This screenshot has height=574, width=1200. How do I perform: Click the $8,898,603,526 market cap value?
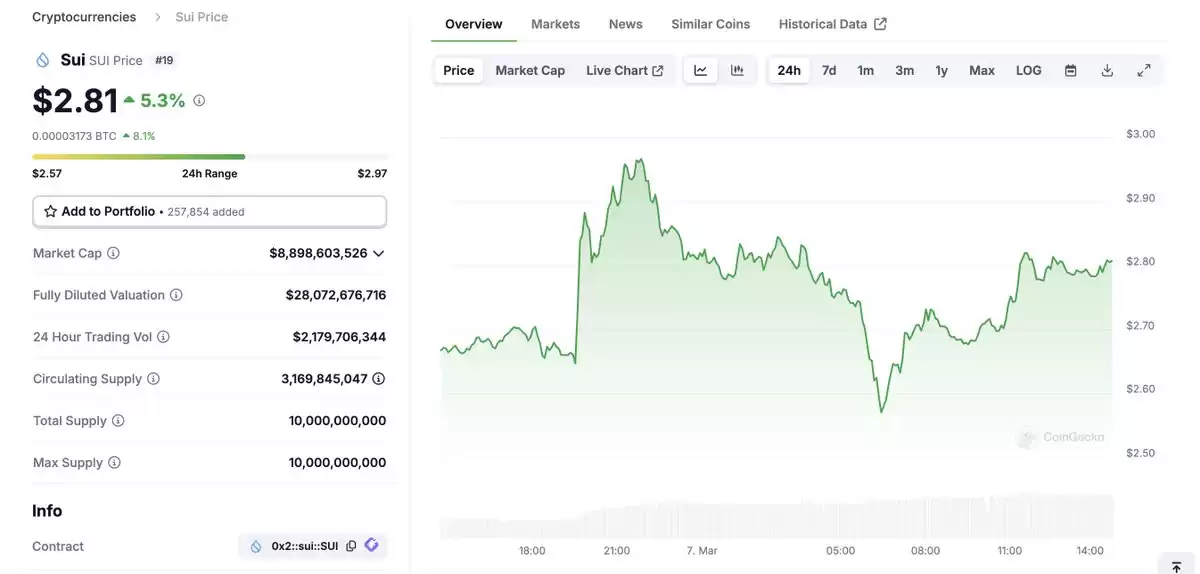(318, 253)
